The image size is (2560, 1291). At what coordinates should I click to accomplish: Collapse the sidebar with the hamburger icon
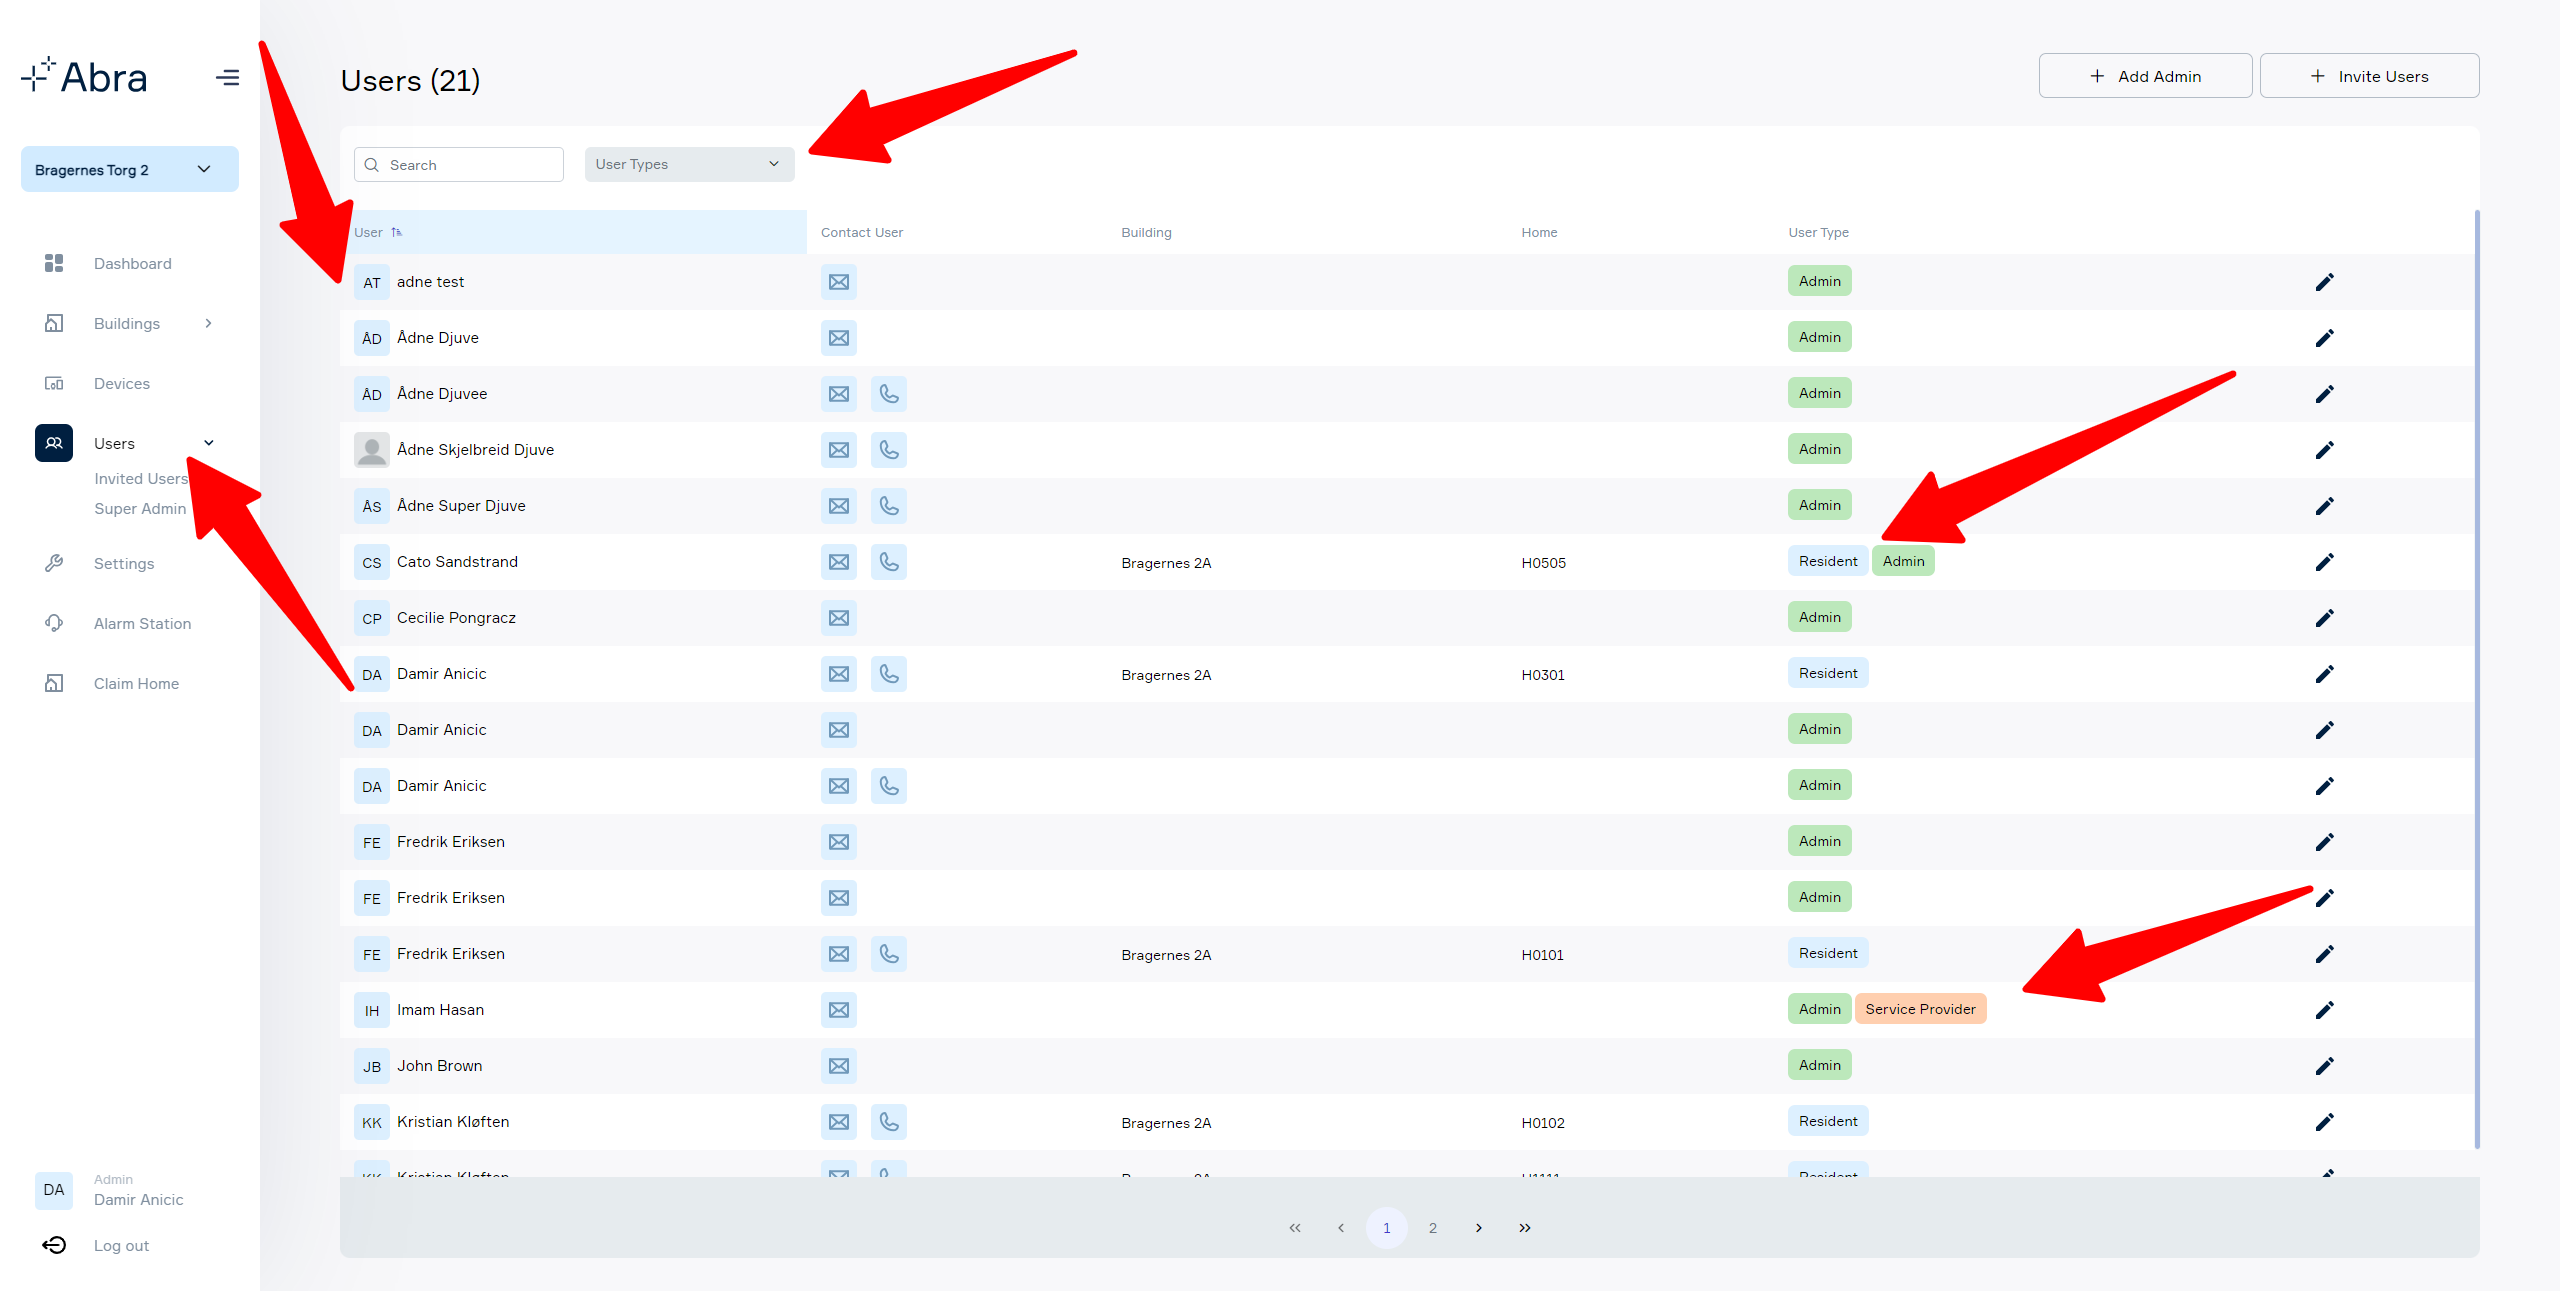[x=227, y=77]
